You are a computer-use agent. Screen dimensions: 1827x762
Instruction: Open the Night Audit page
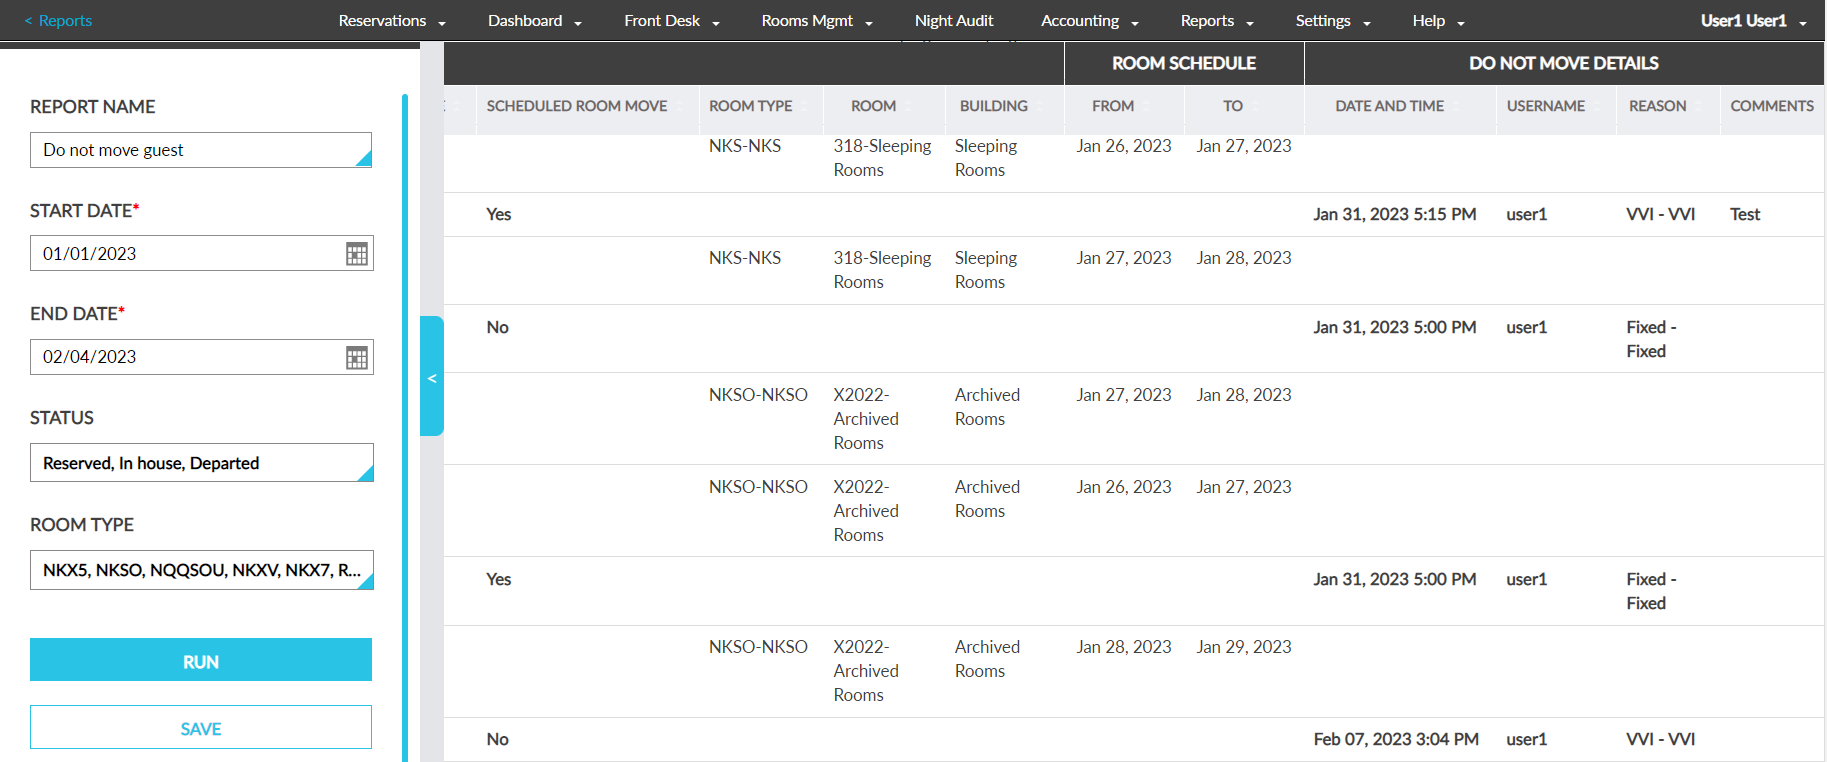(953, 21)
